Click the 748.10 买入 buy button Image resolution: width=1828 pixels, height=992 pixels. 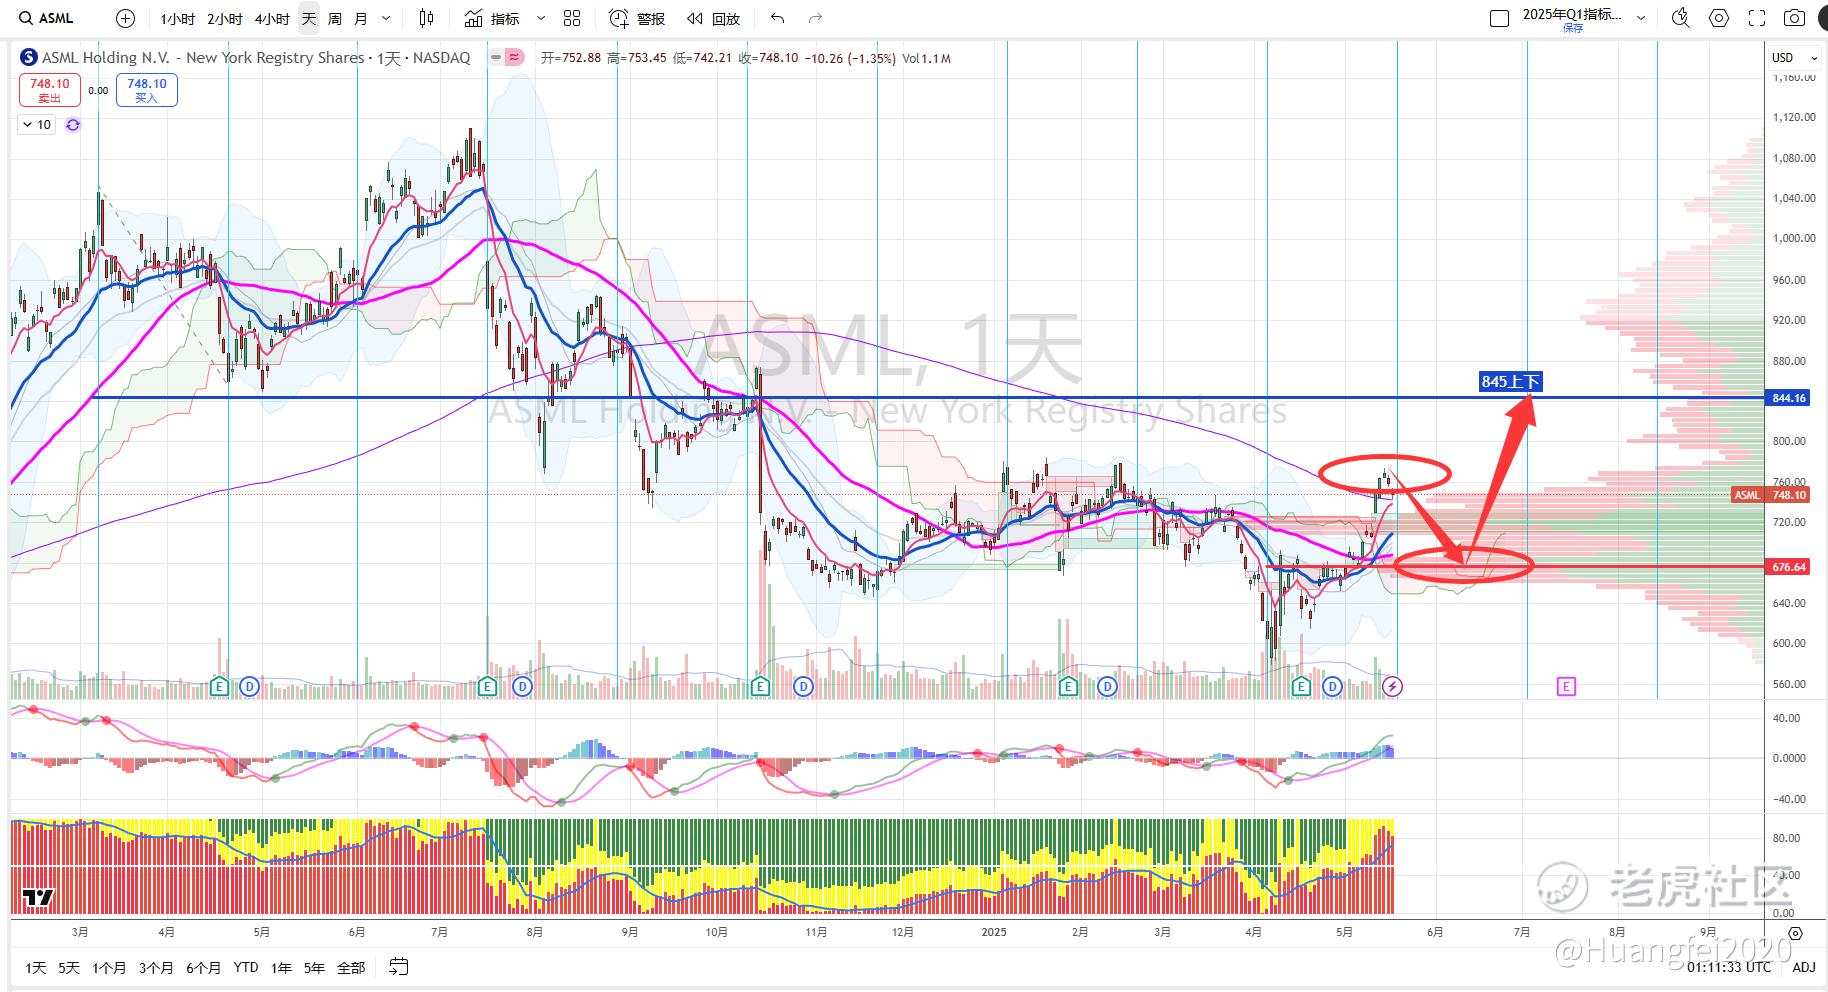click(147, 90)
